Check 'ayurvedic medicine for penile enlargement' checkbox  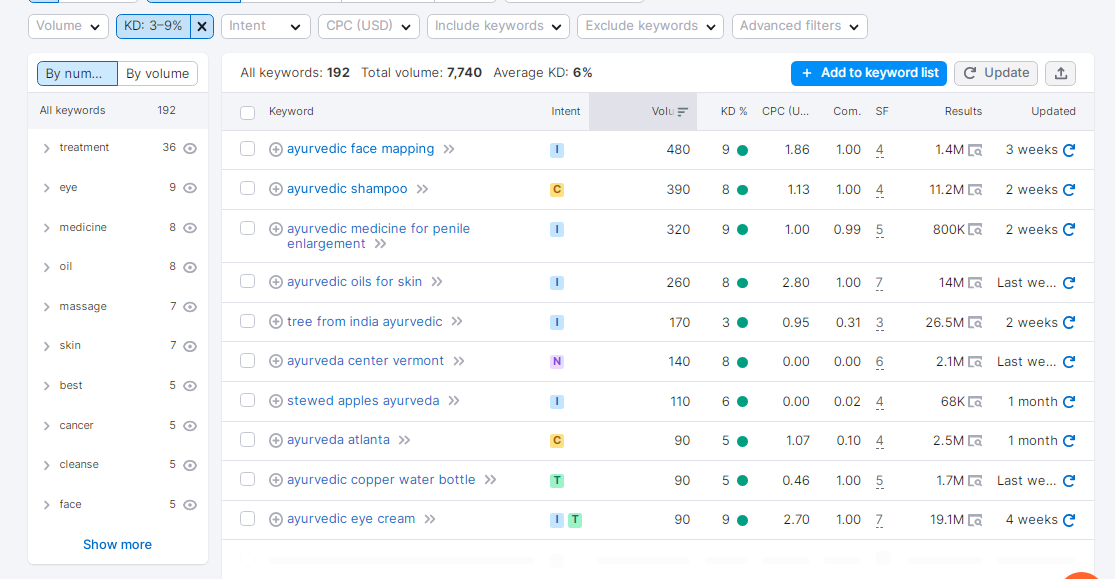pyautogui.click(x=247, y=228)
